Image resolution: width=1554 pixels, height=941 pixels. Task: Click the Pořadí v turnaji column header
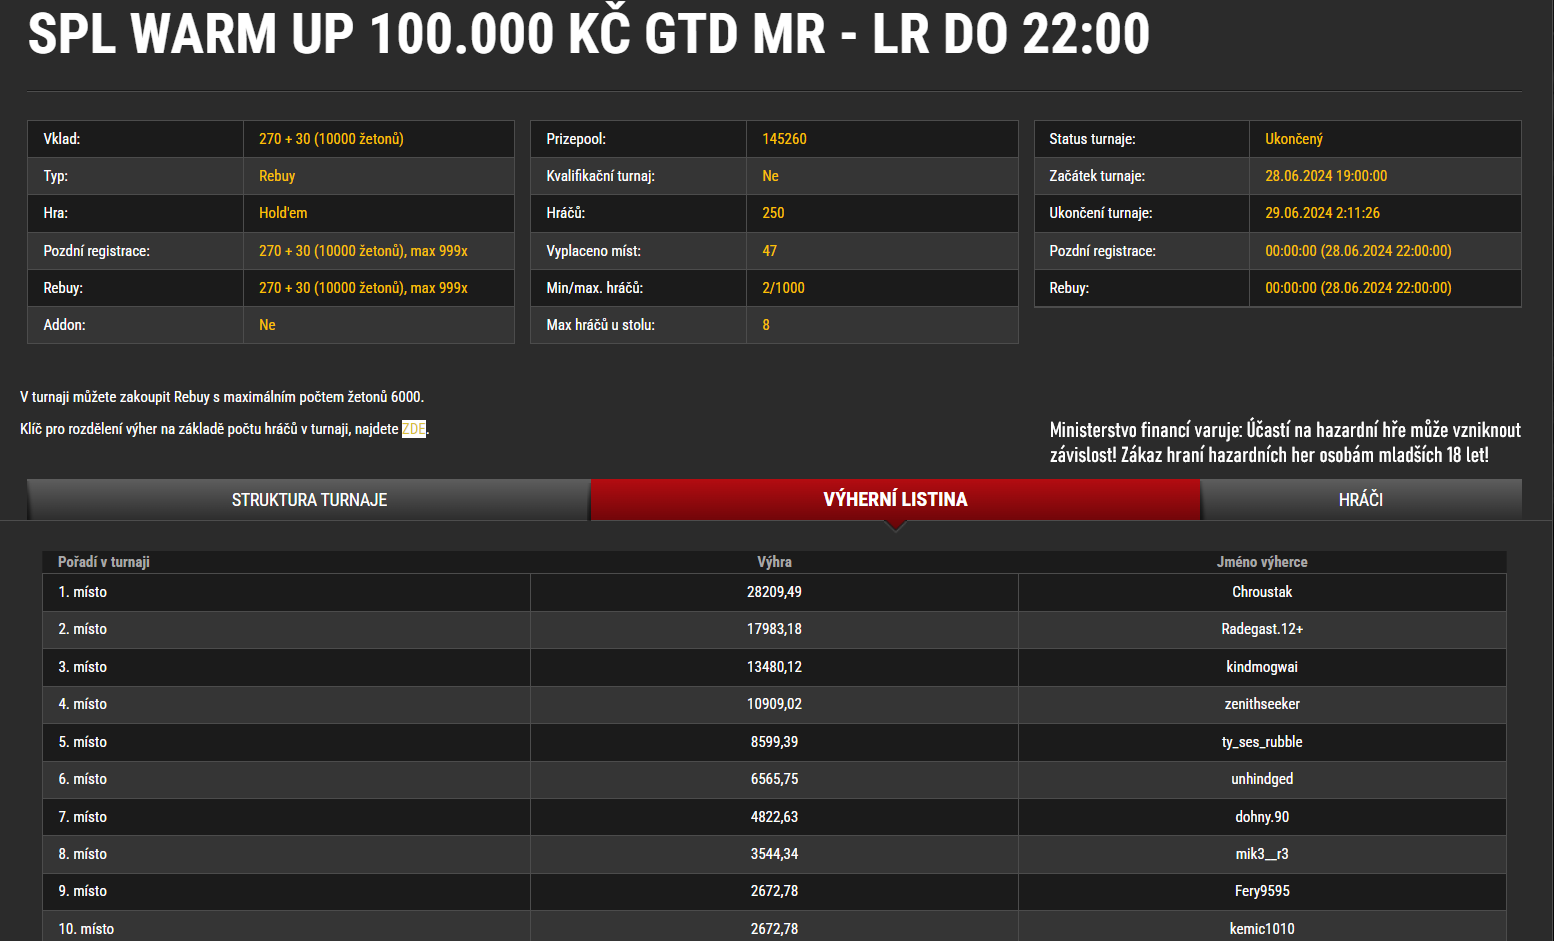104,562
